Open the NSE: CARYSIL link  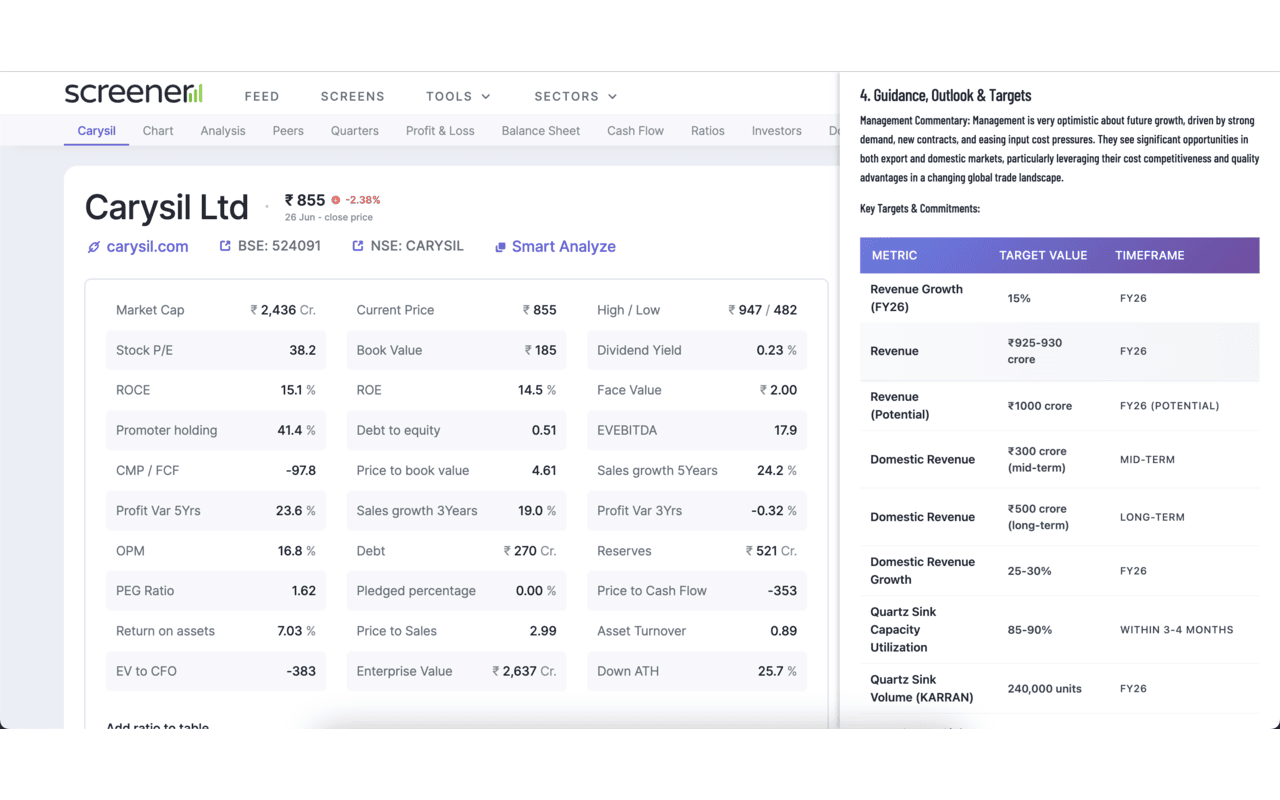coord(417,246)
